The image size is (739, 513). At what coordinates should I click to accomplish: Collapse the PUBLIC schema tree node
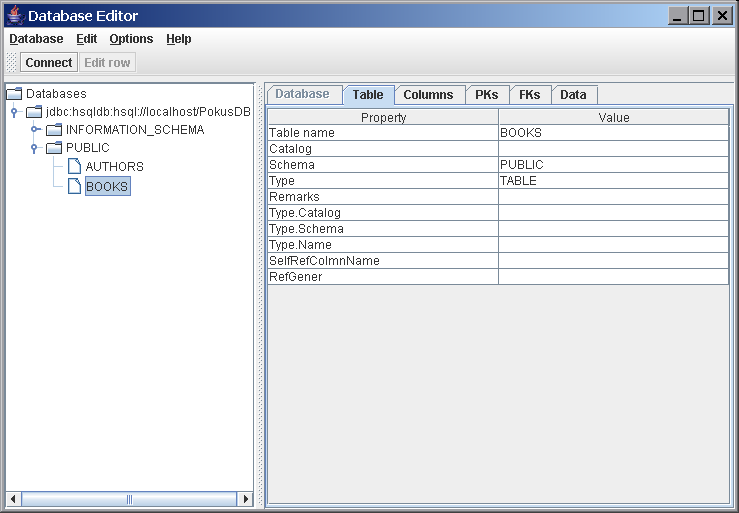pos(34,149)
